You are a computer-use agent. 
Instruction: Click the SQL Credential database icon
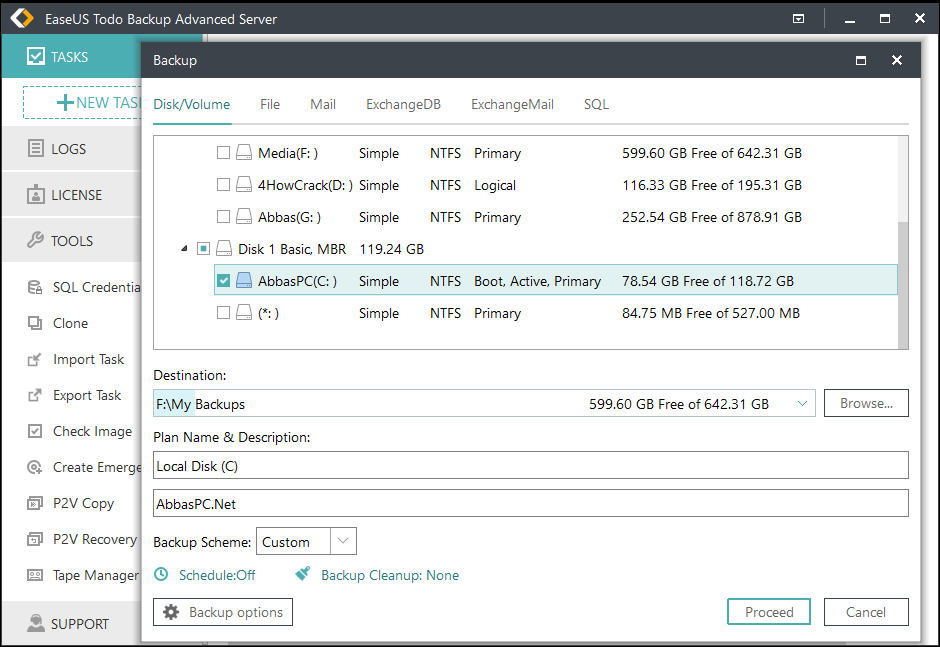(35, 287)
